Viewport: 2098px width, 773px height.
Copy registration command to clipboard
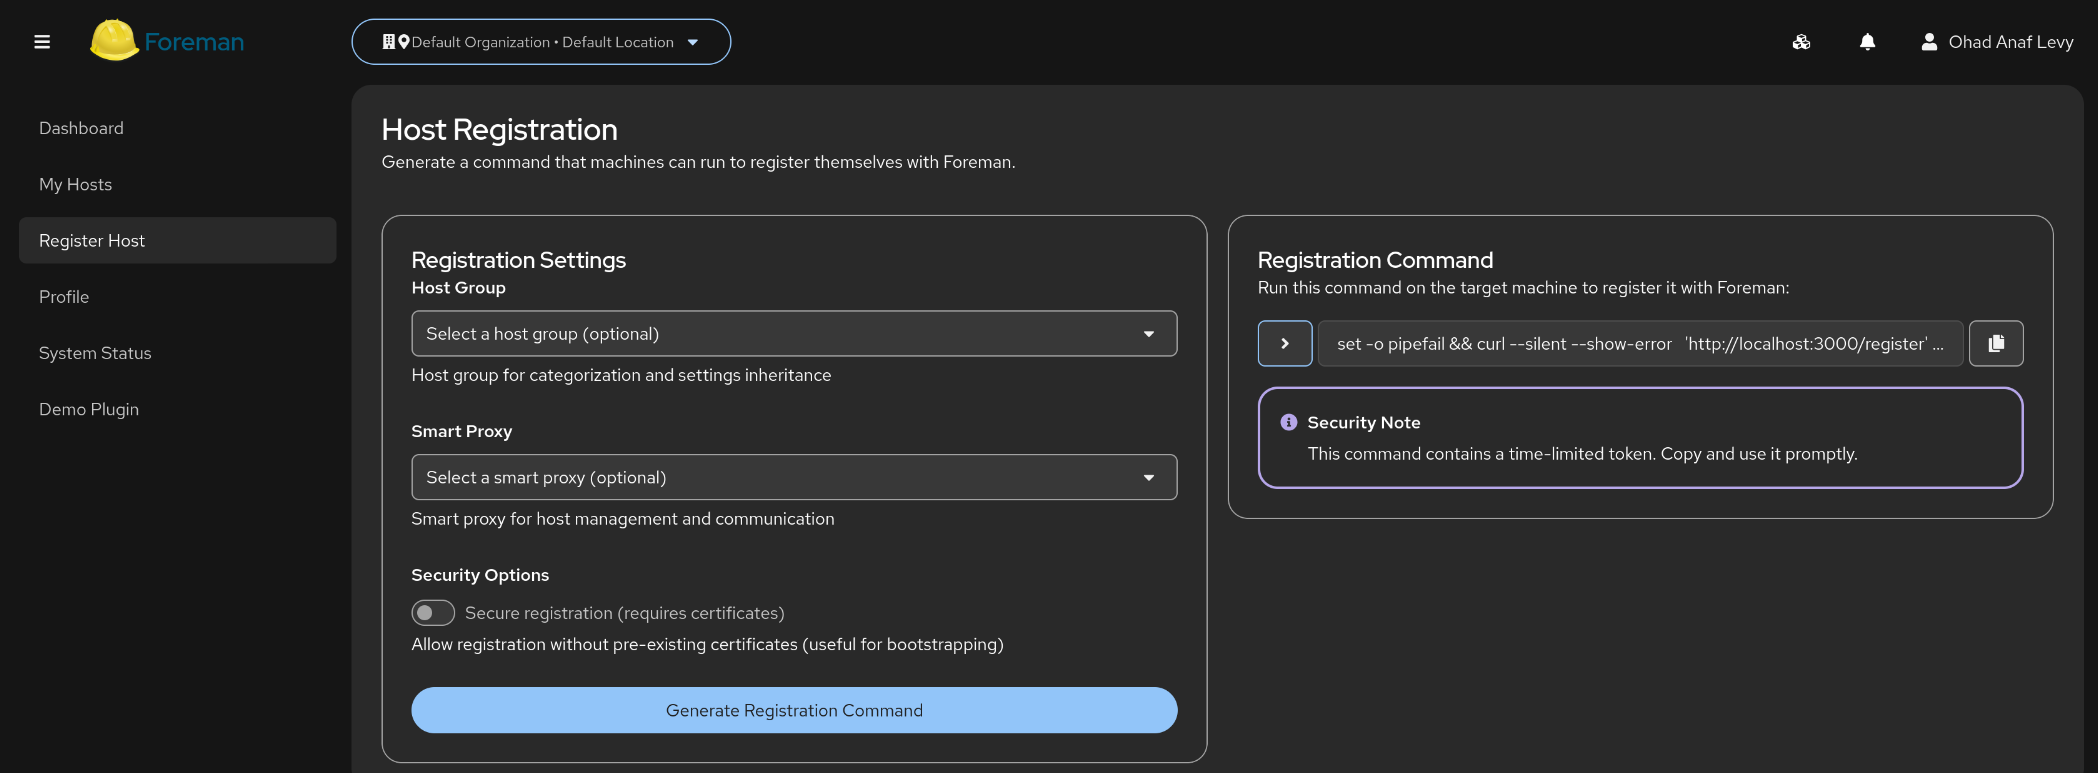click(1996, 344)
